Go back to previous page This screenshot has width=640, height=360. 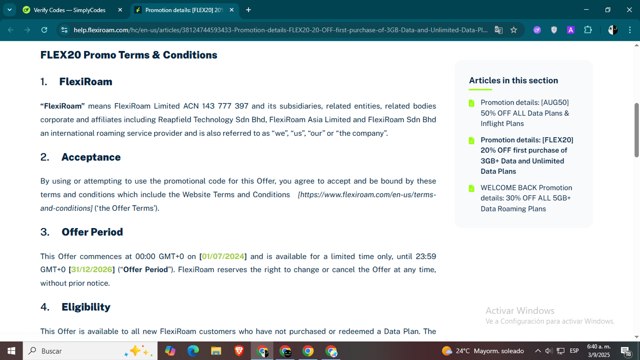pos(11,30)
